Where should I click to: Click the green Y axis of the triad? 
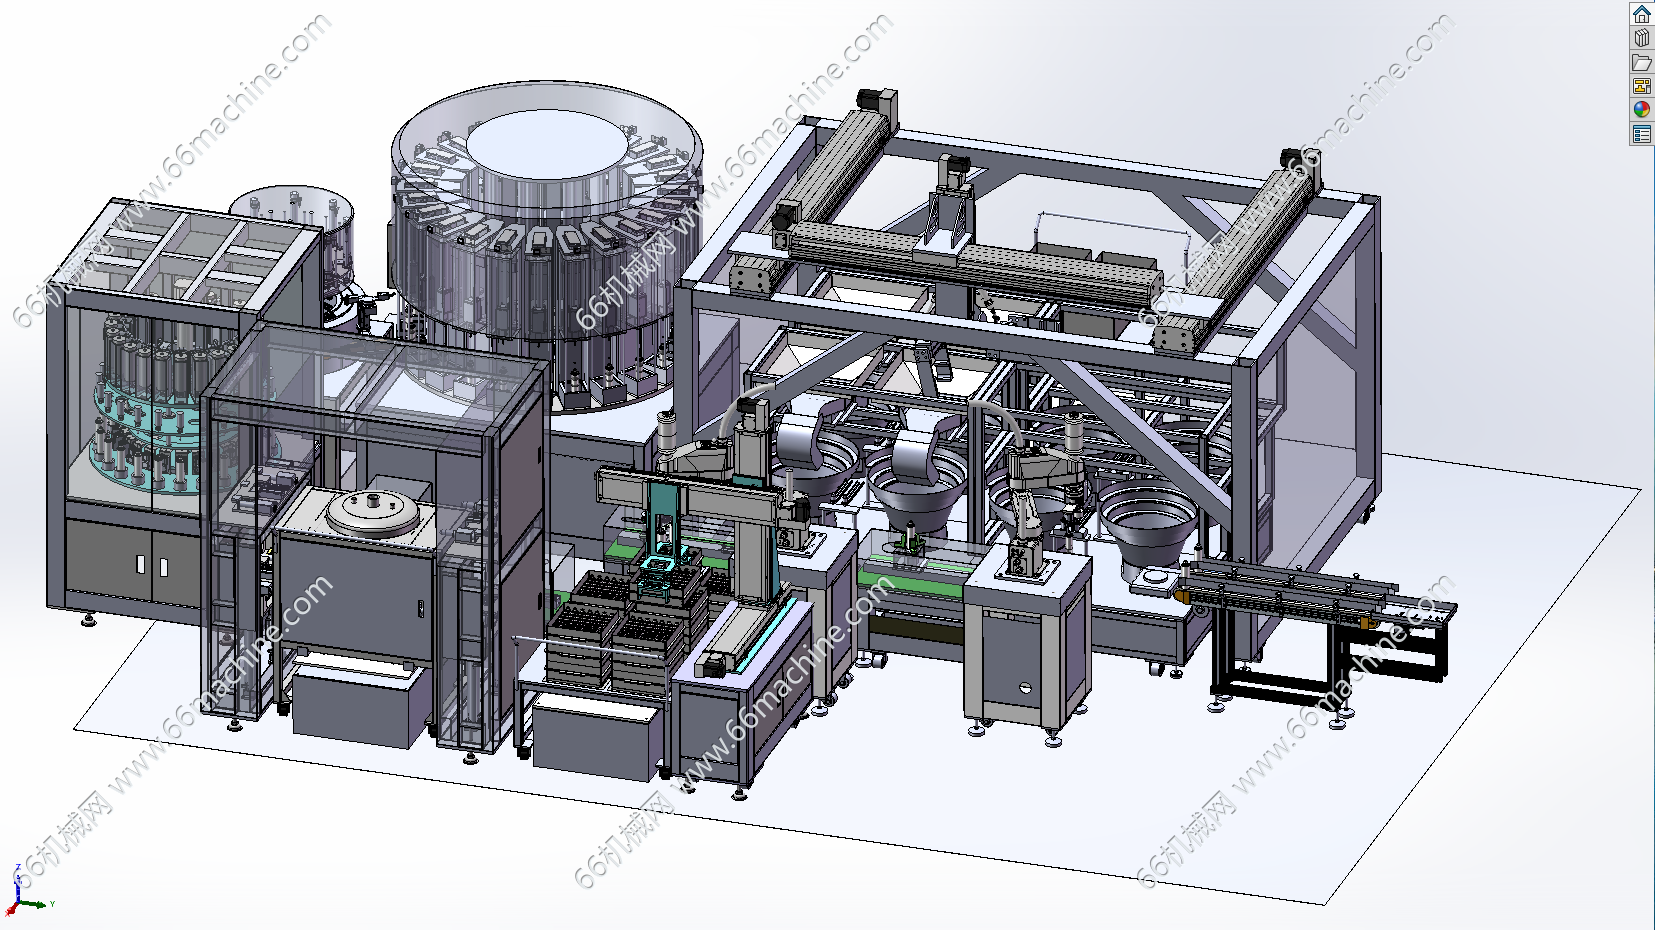(x=40, y=904)
